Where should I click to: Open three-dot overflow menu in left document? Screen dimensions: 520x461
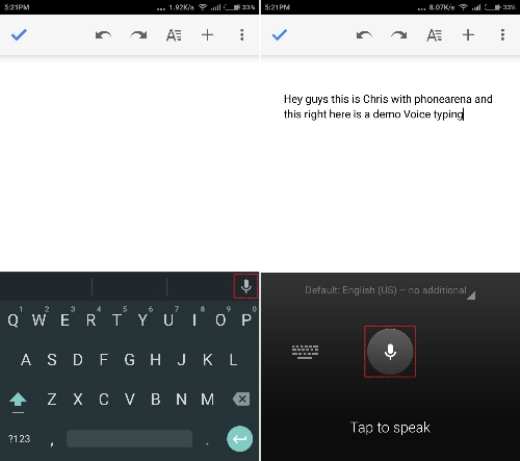coord(242,35)
